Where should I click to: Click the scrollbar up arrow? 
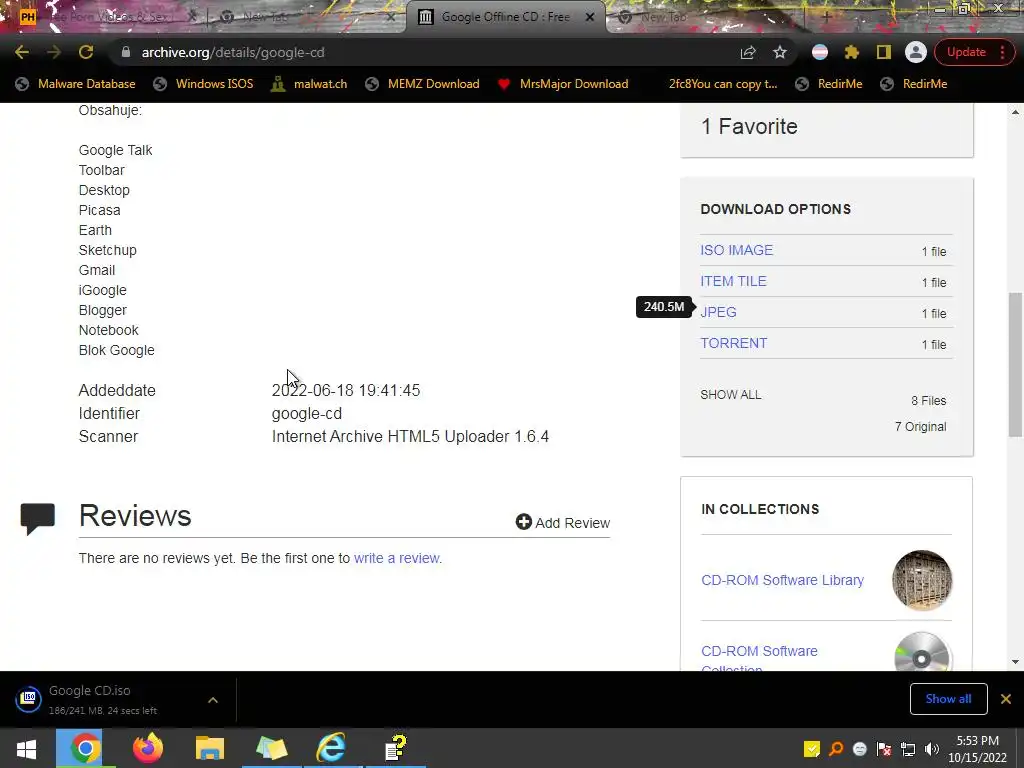(x=1015, y=112)
